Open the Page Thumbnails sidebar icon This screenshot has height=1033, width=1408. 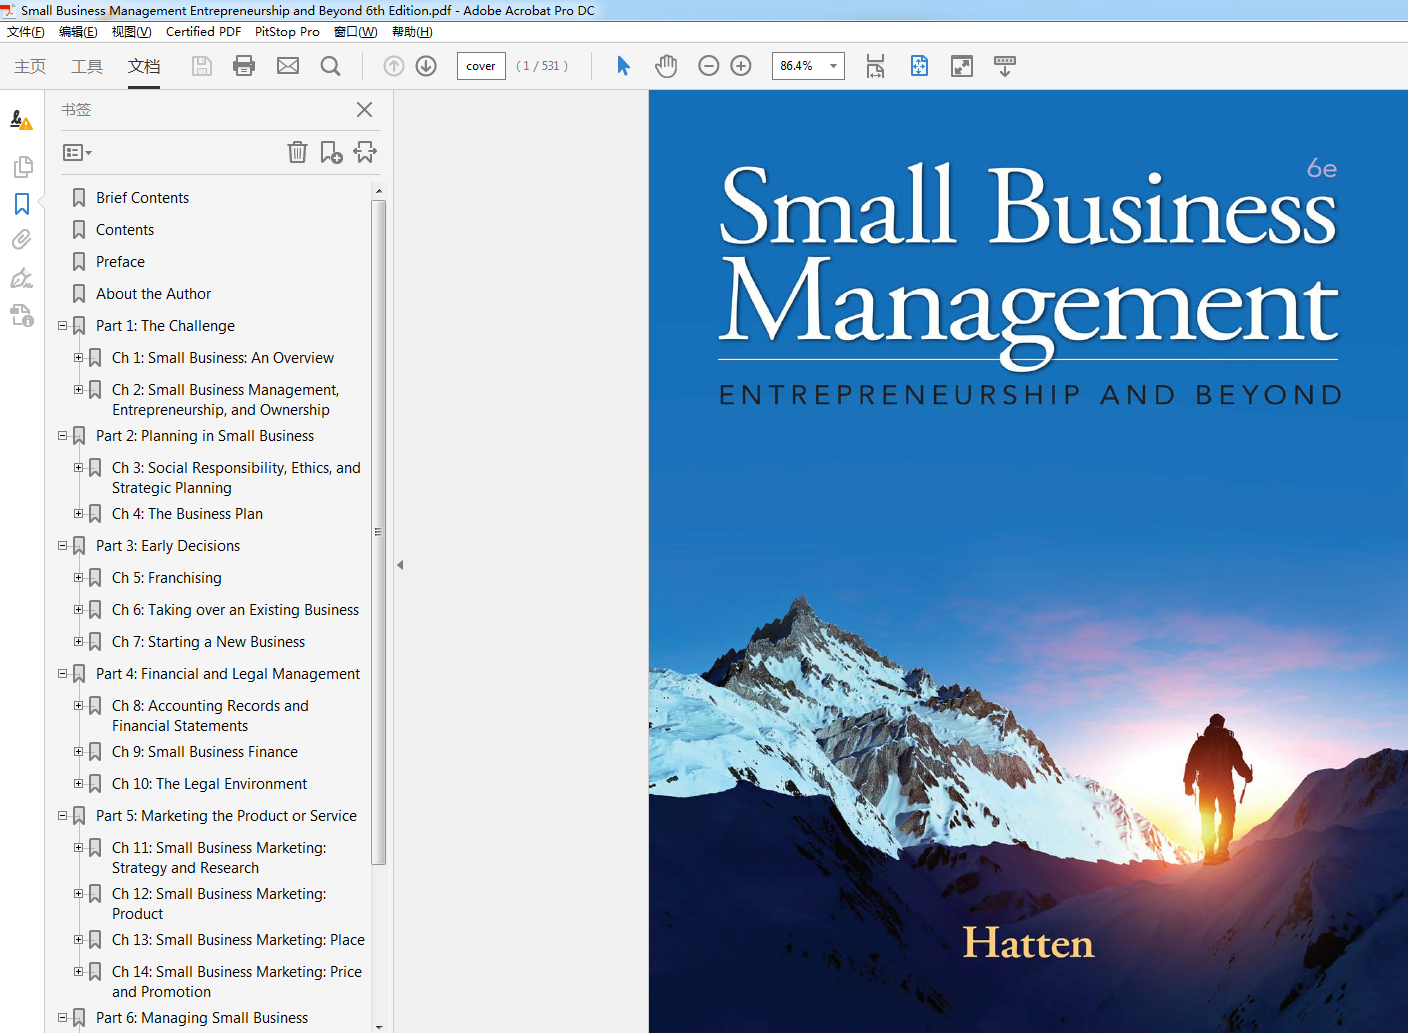click(22, 167)
